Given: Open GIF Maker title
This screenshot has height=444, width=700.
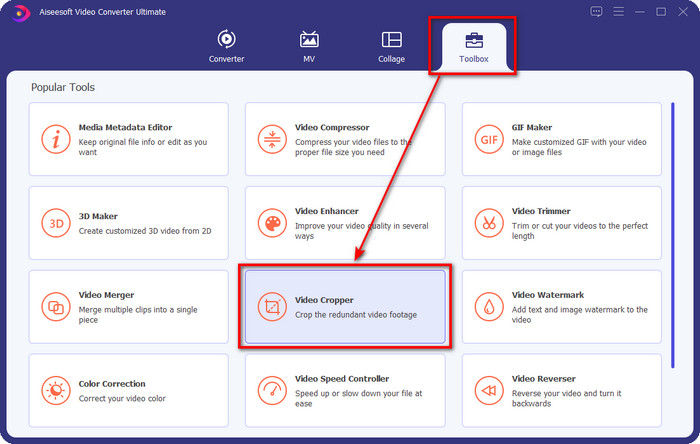Looking at the screenshot, I should (532, 127).
